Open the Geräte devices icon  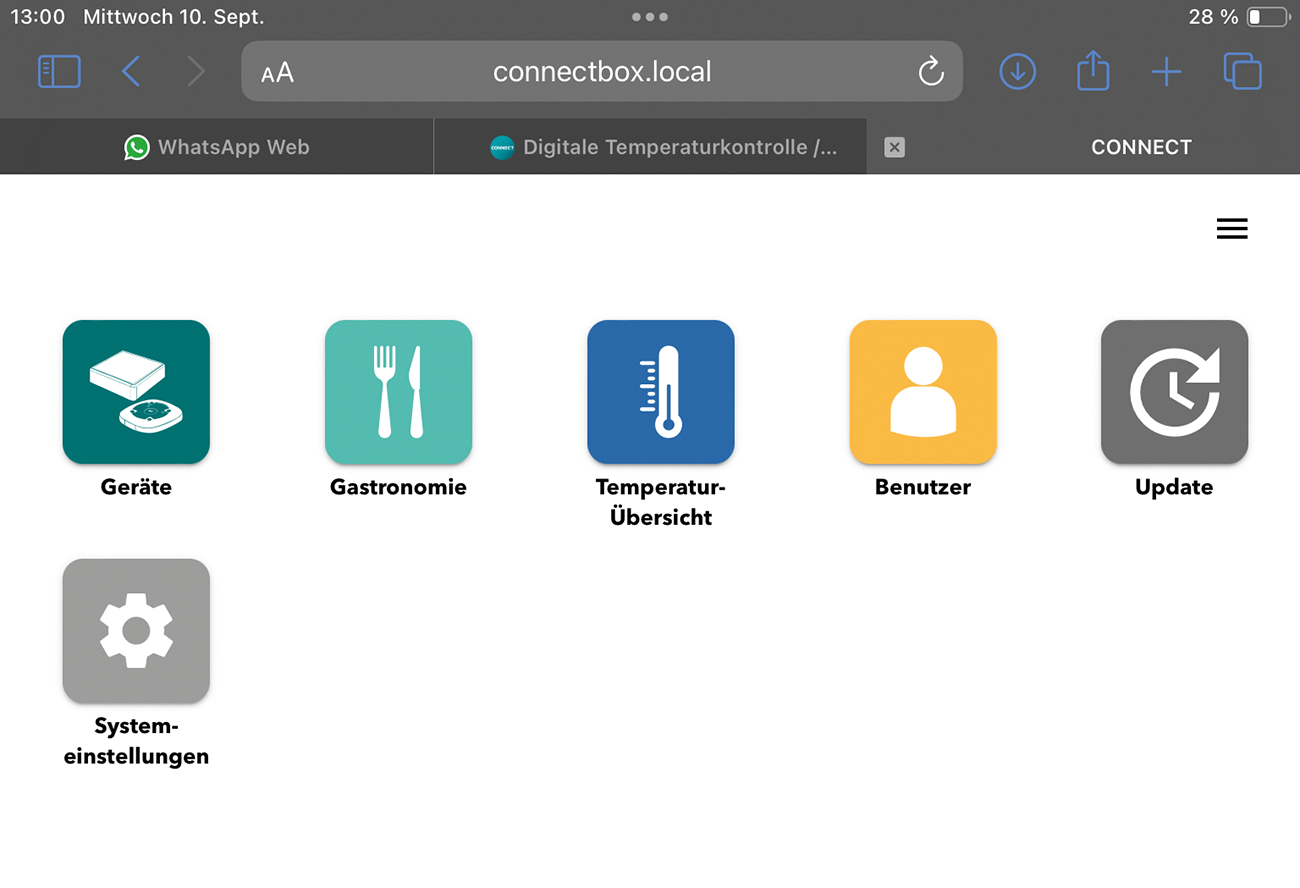(136, 392)
